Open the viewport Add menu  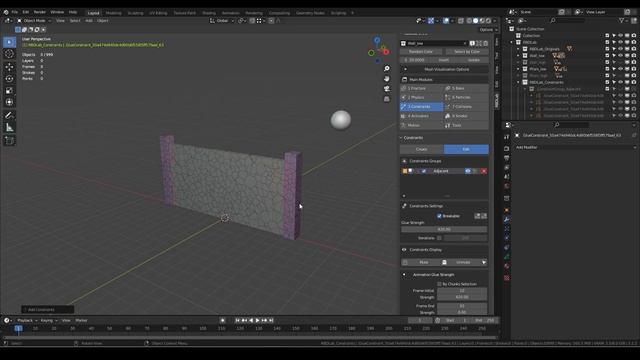click(x=89, y=20)
